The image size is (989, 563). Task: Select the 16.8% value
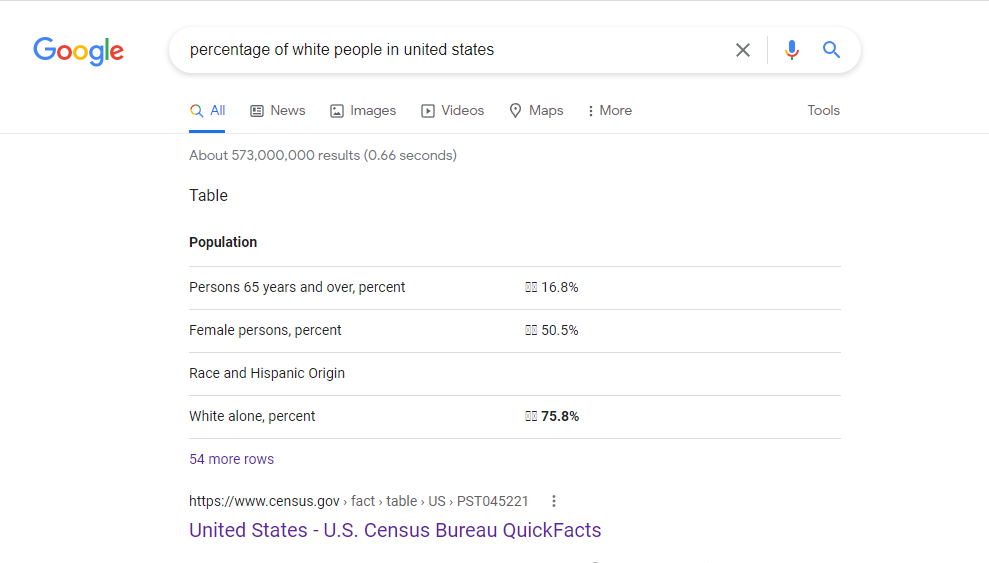[x=559, y=287]
